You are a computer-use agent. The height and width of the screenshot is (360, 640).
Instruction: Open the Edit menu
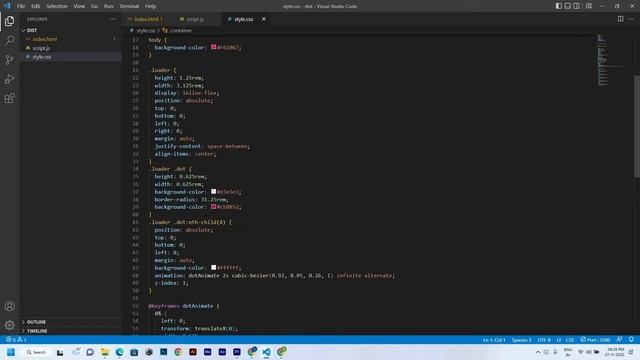[36, 6]
